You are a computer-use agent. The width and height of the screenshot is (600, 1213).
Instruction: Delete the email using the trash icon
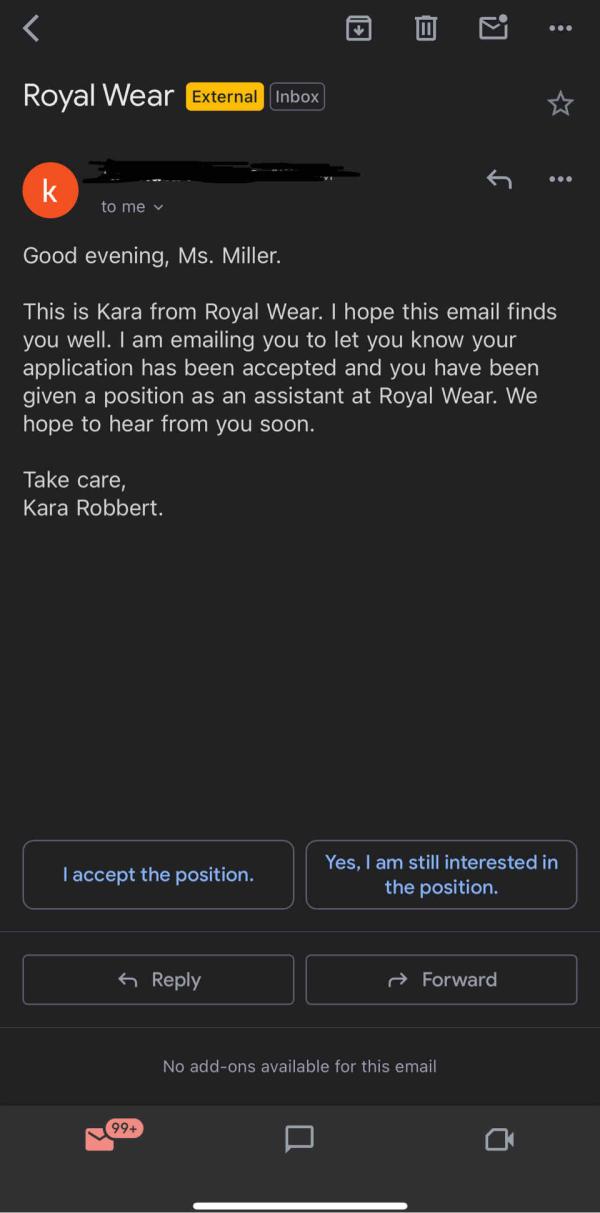426,29
